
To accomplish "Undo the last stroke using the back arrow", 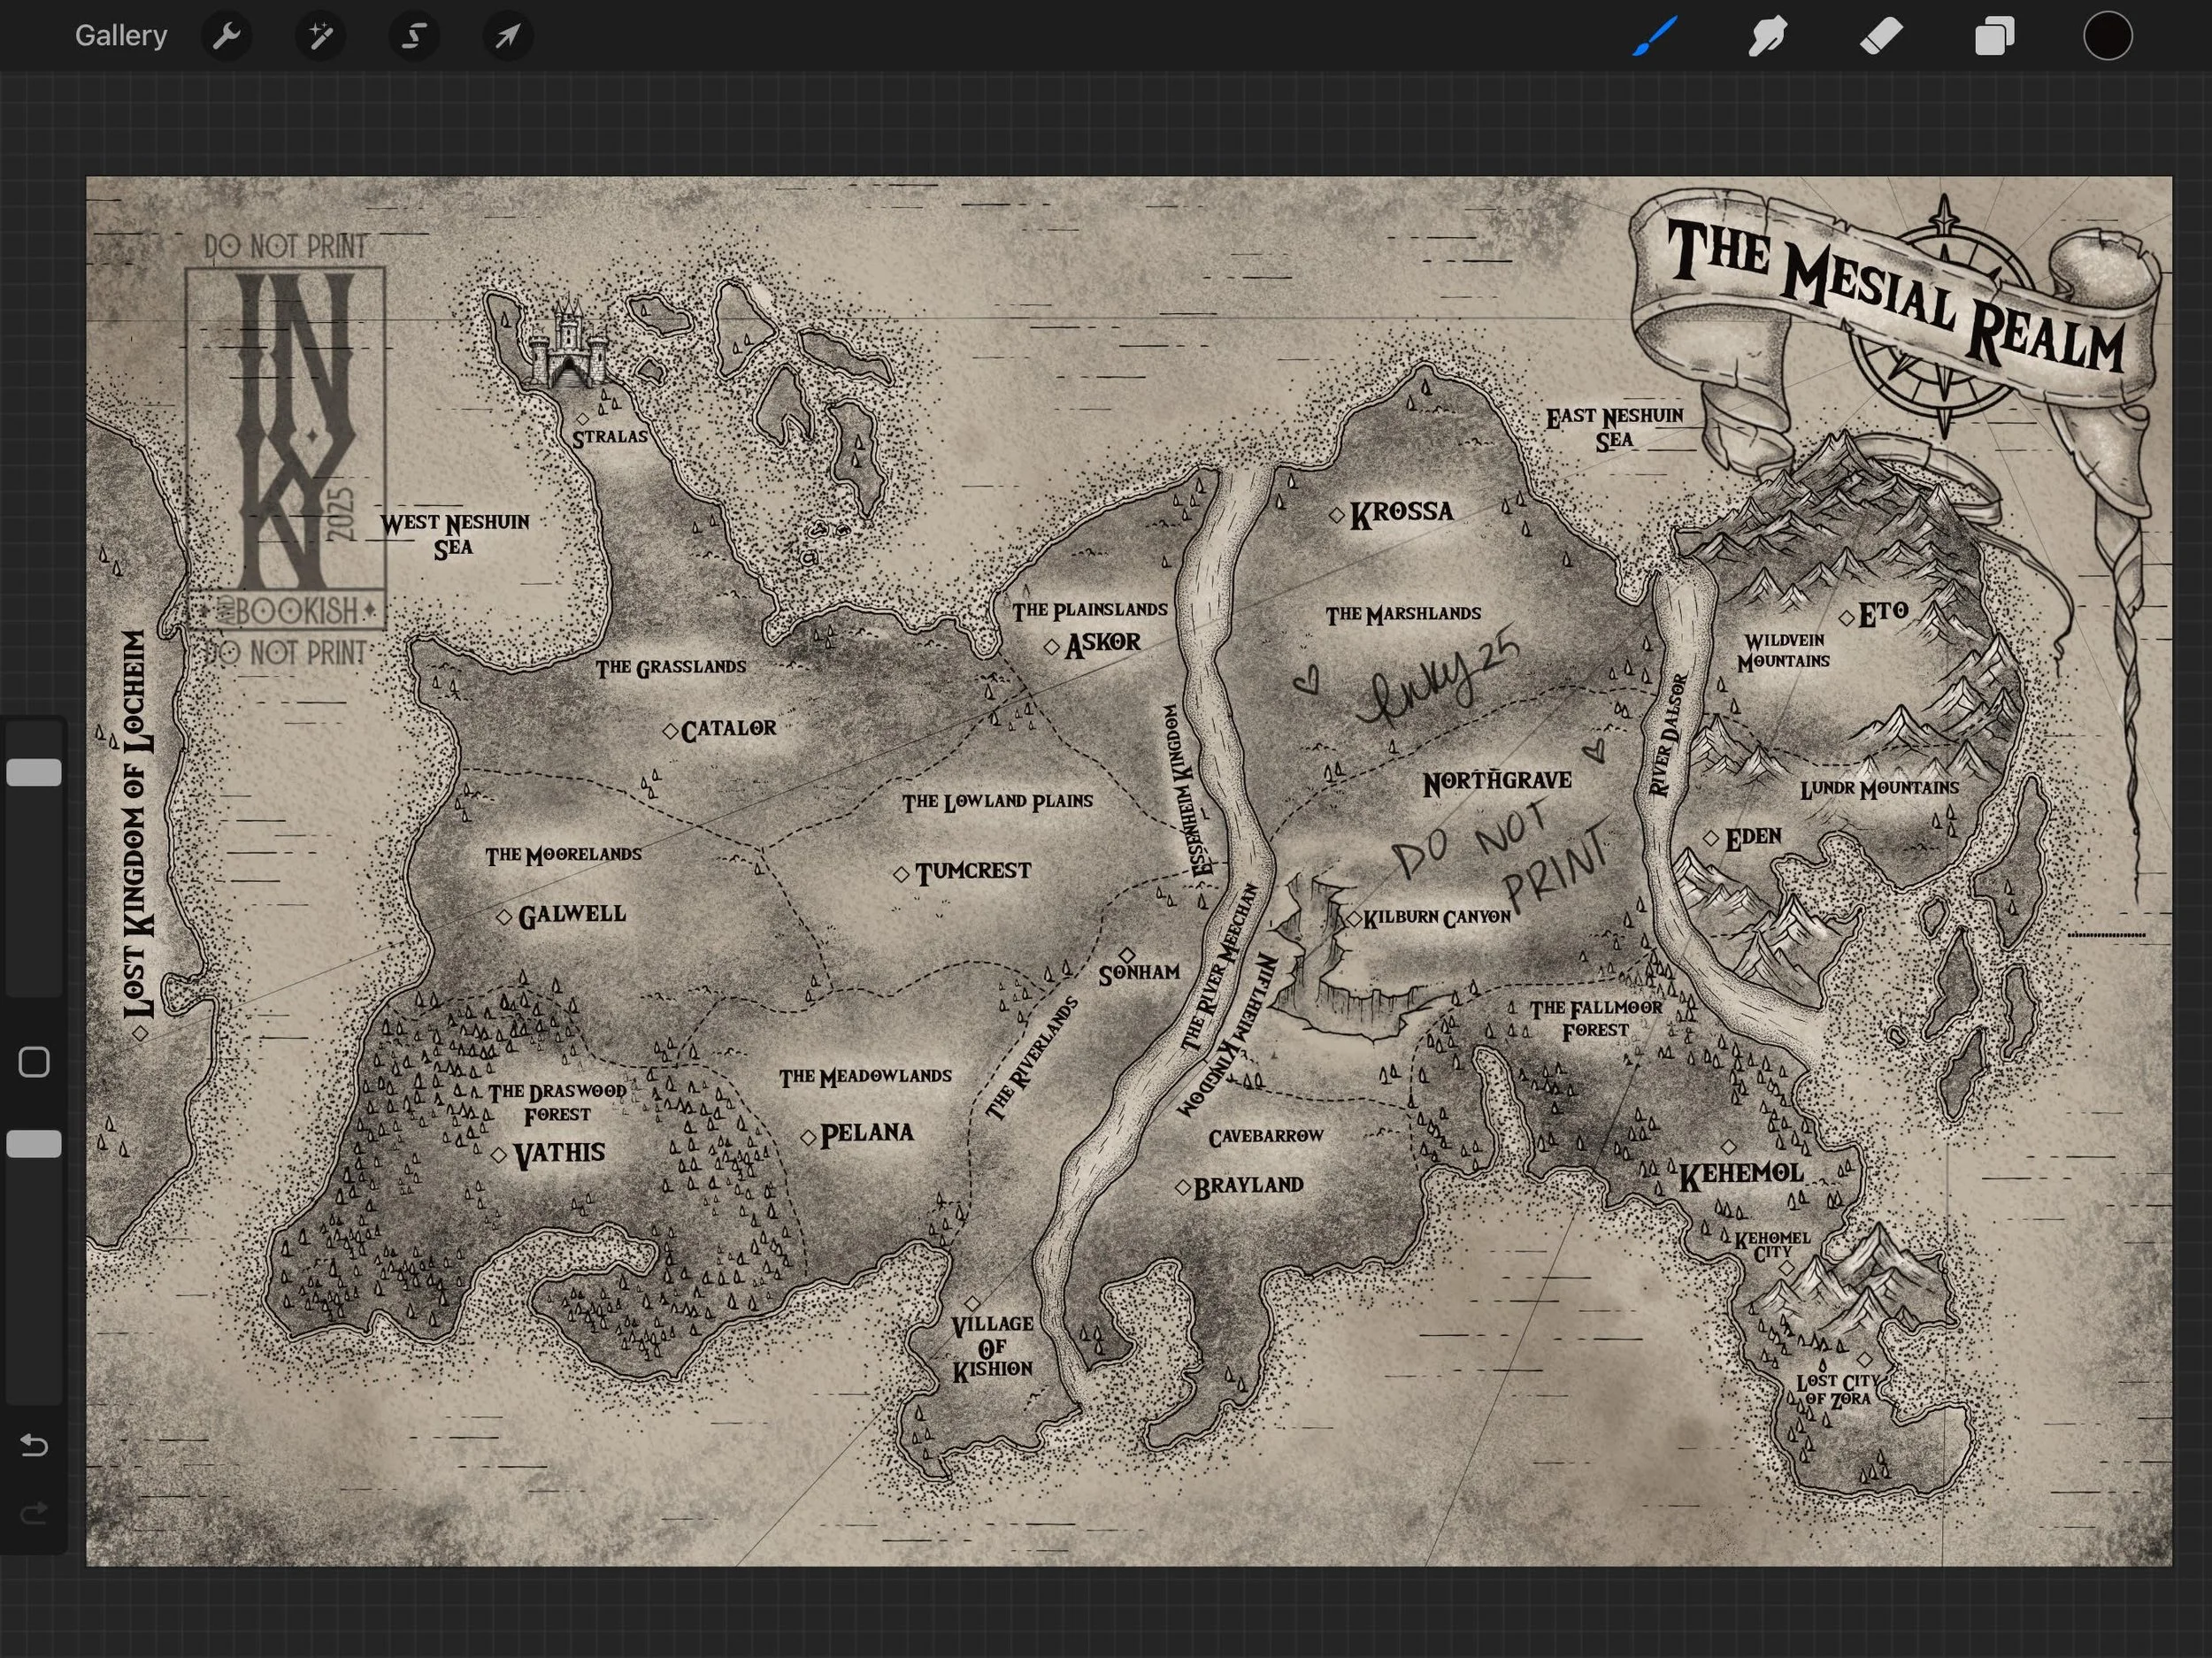I will point(33,1445).
